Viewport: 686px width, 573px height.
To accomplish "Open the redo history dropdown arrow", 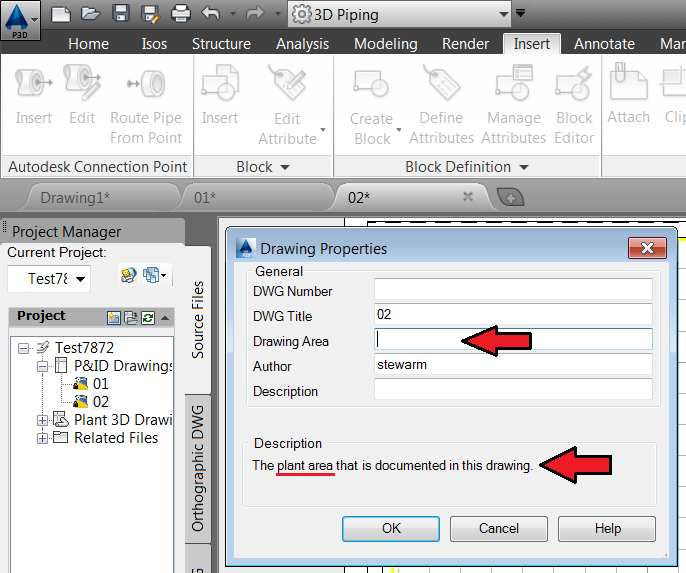I will [x=277, y=14].
